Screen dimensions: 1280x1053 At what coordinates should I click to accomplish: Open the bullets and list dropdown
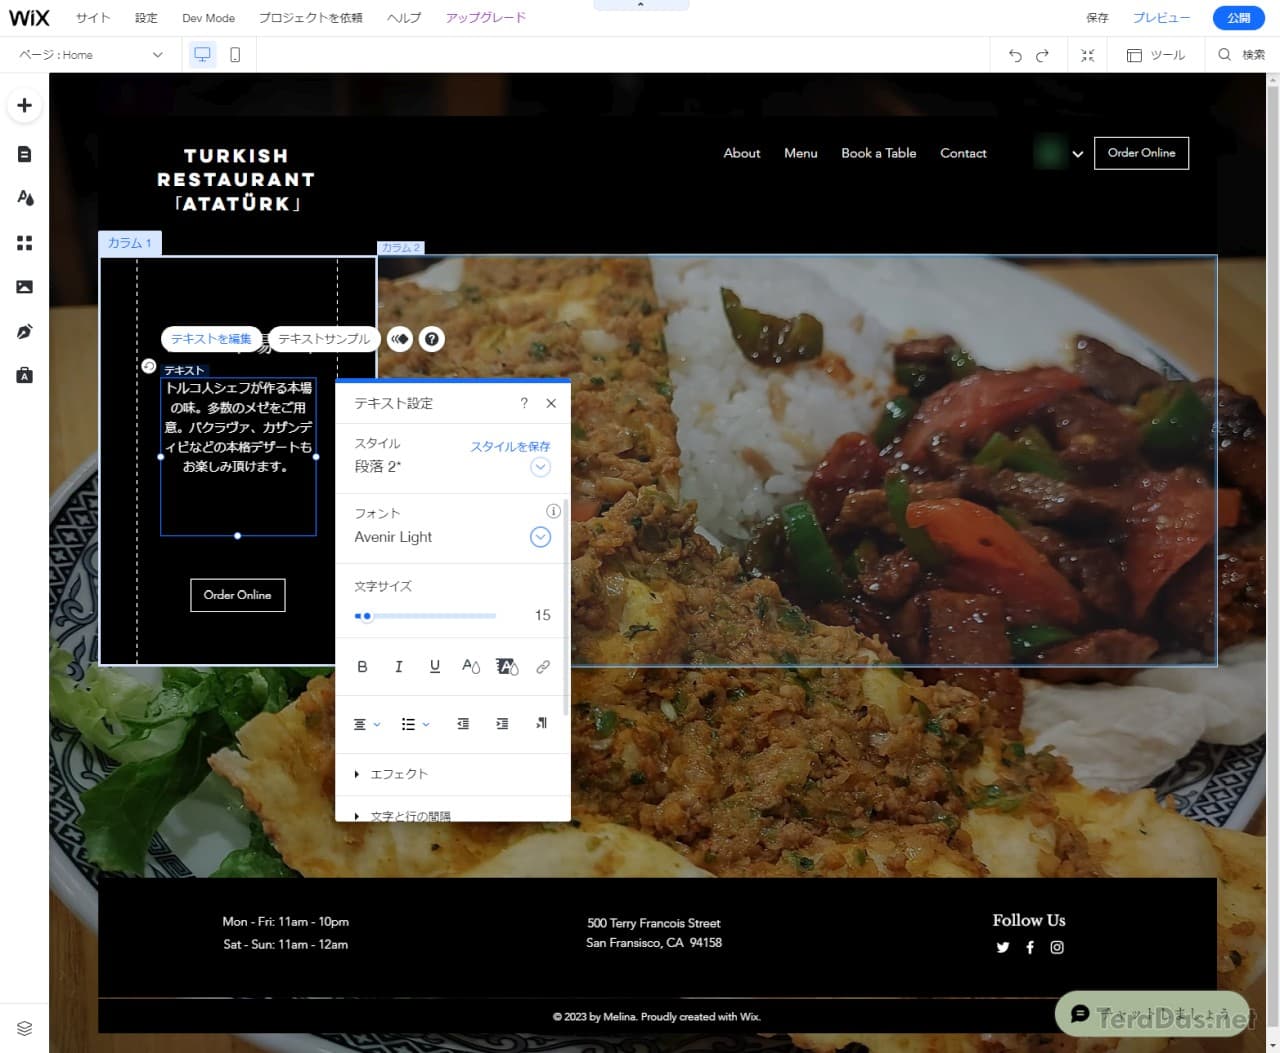pyautogui.click(x=415, y=724)
